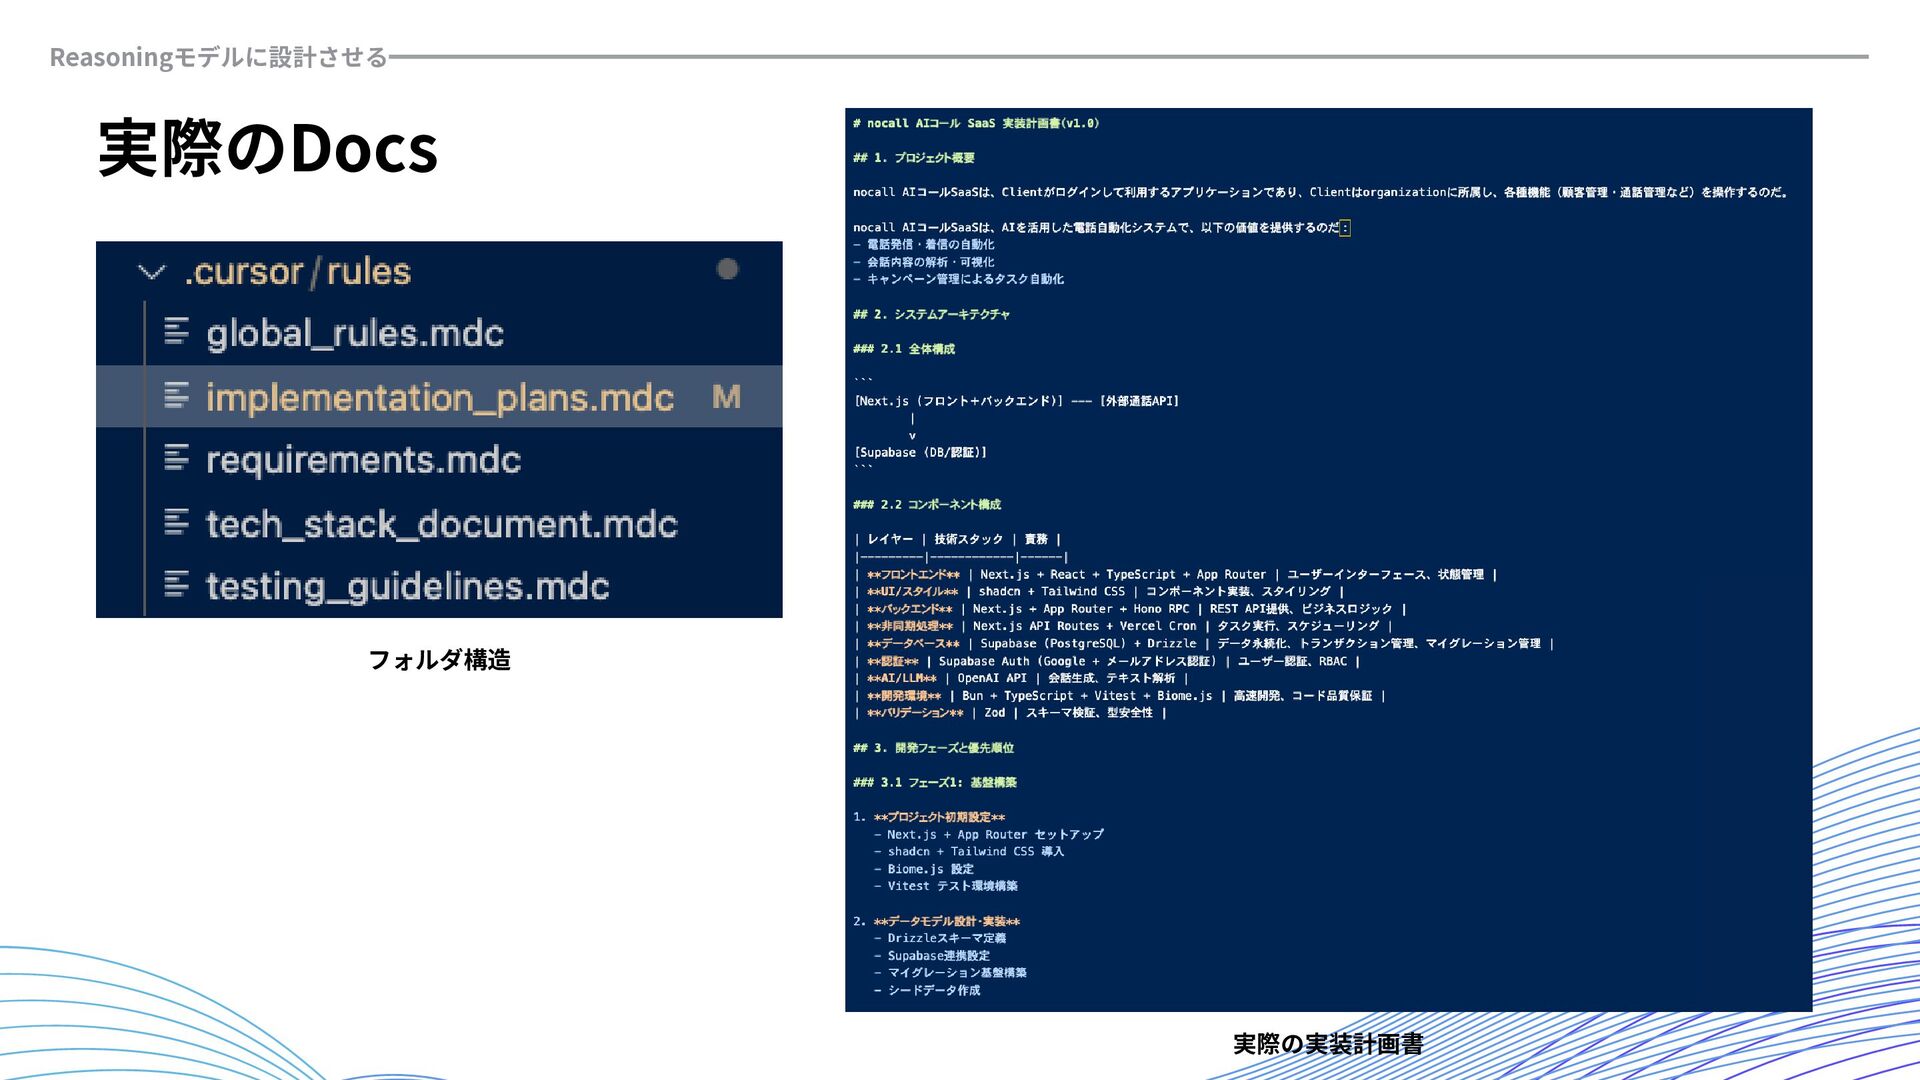The image size is (1920, 1080).
Task: Select implementation_plans.mdc file
Action: tap(440, 398)
